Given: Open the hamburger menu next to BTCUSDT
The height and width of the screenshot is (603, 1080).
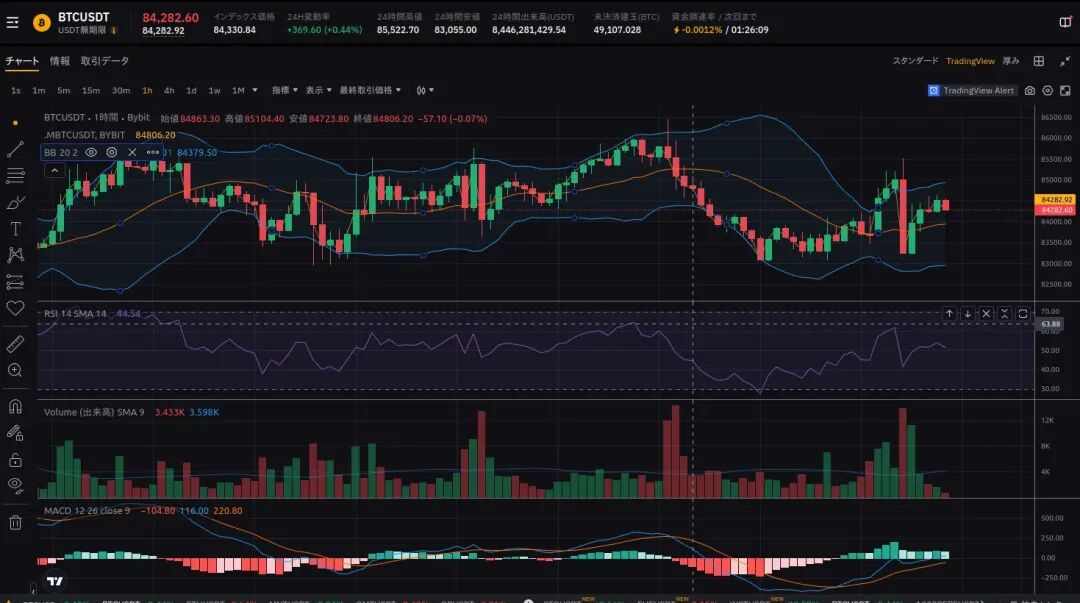Looking at the screenshot, I should tap(12, 23).
